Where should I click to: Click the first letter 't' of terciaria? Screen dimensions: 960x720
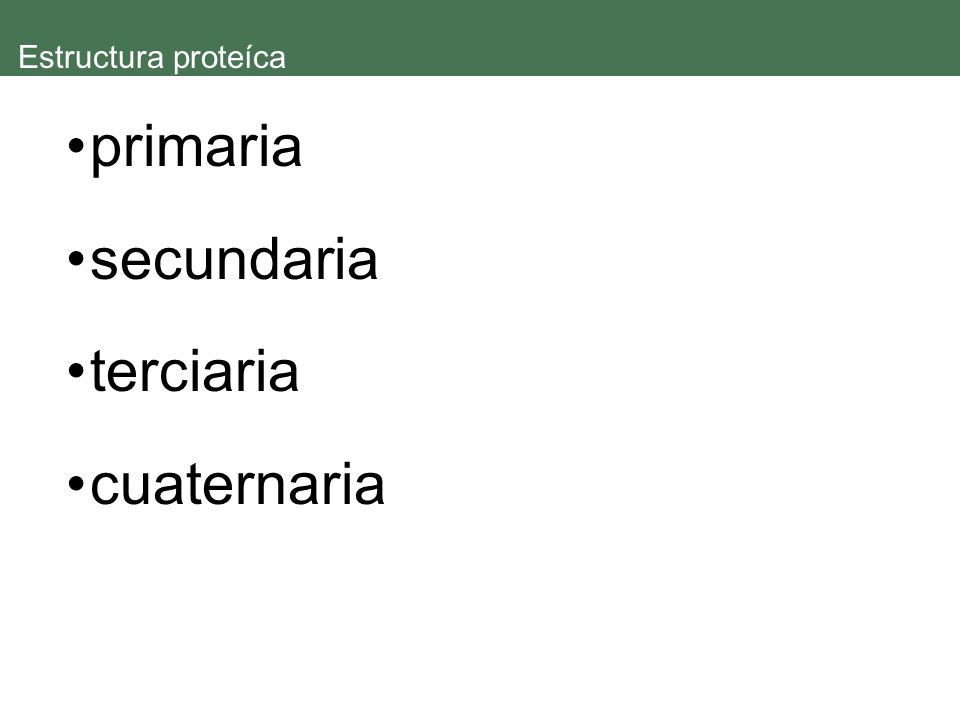[x=98, y=371]
